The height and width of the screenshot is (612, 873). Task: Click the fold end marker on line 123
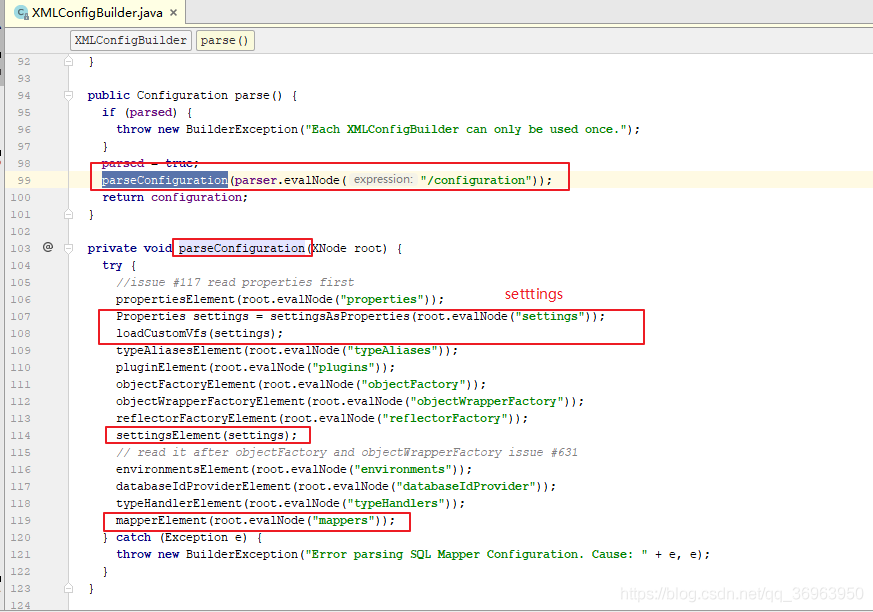click(68, 588)
